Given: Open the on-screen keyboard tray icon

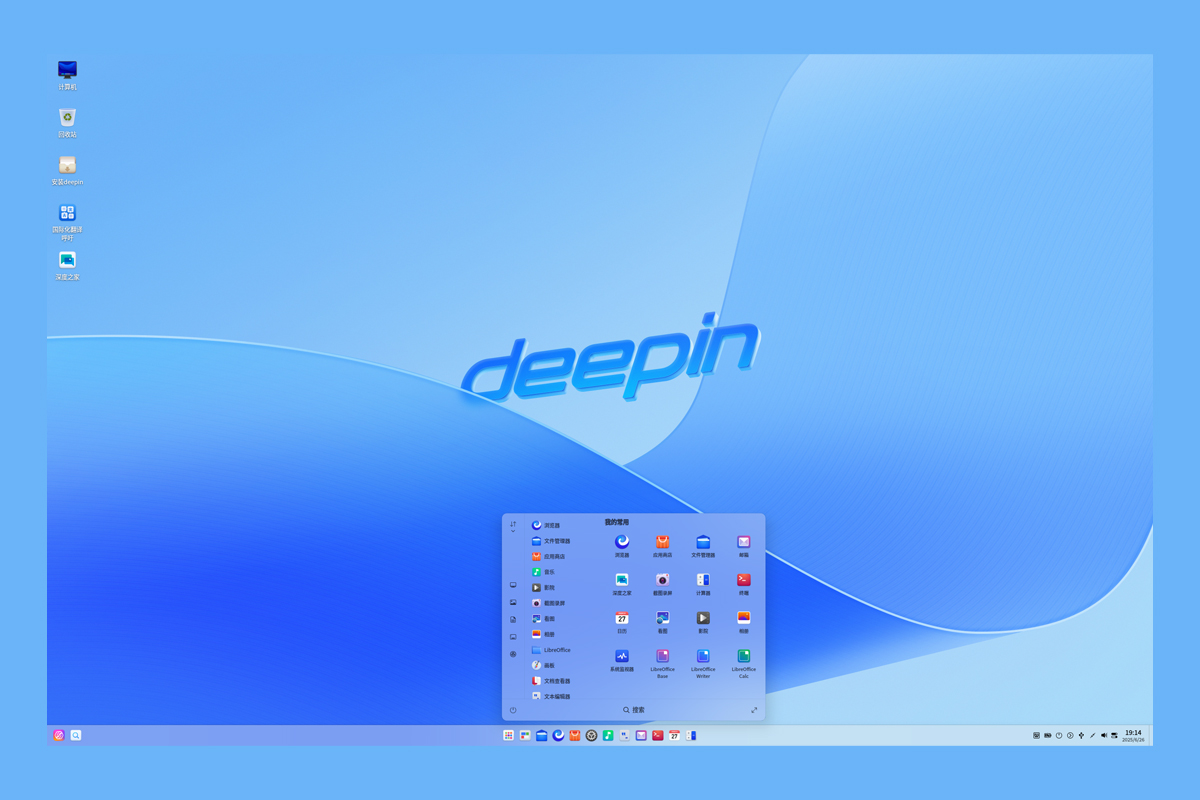Looking at the screenshot, I should point(1036,735).
